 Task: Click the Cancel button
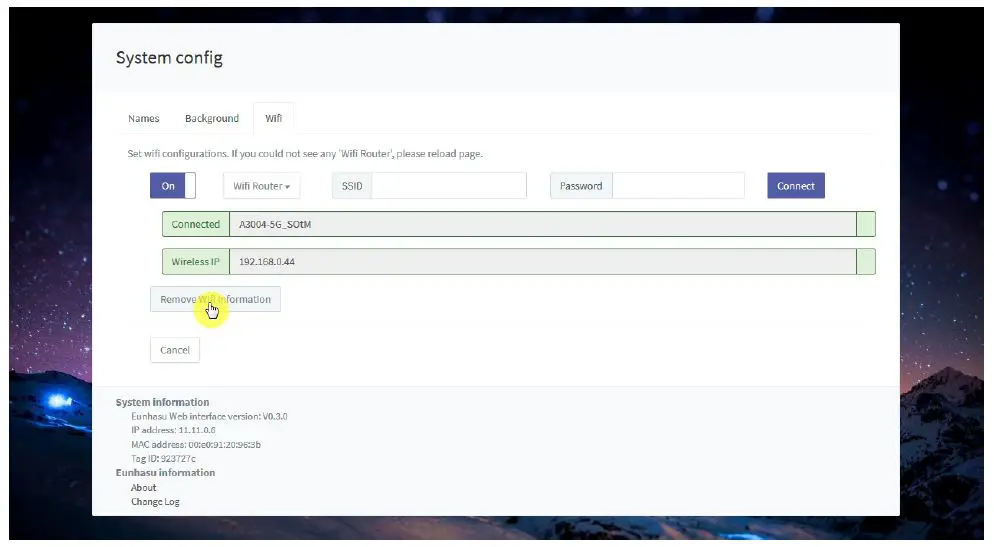click(175, 350)
